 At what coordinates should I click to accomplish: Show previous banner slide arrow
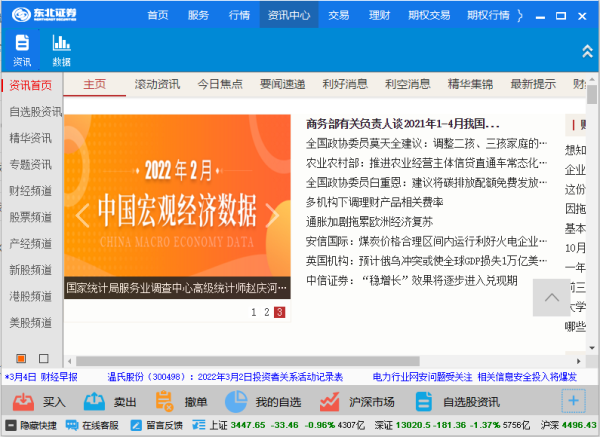pos(82,215)
